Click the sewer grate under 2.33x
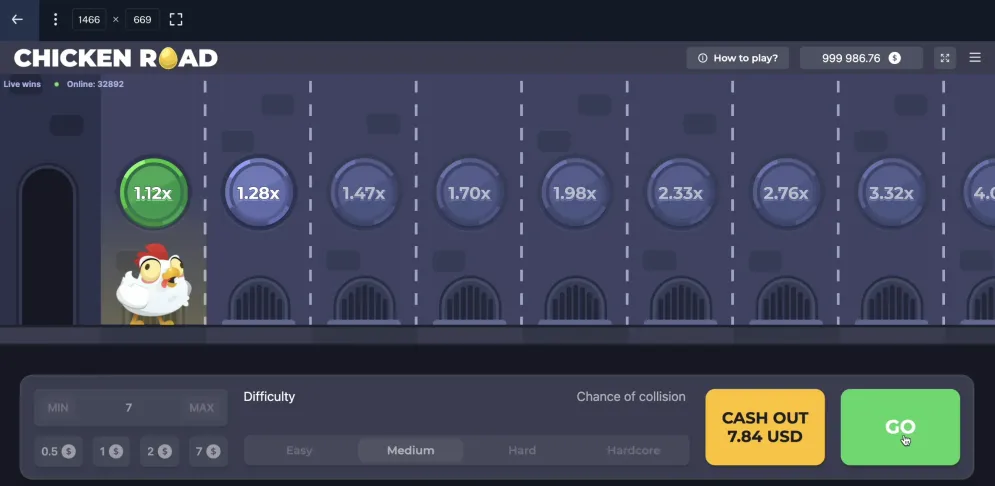Image resolution: width=995 pixels, height=486 pixels. [680, 301]
